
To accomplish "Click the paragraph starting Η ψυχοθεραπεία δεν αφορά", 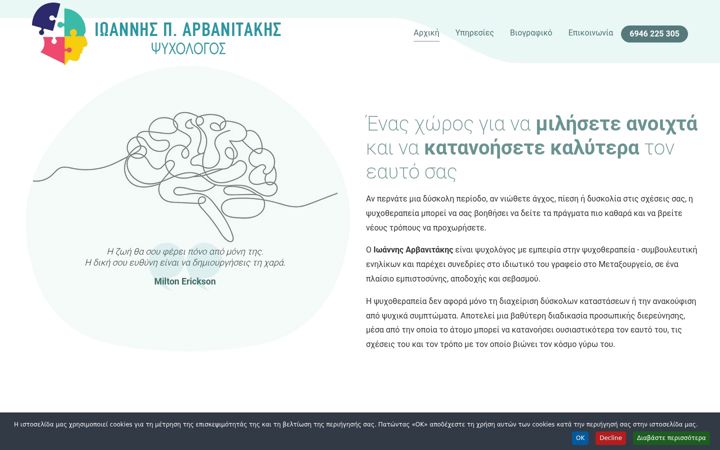I will 531,323.
